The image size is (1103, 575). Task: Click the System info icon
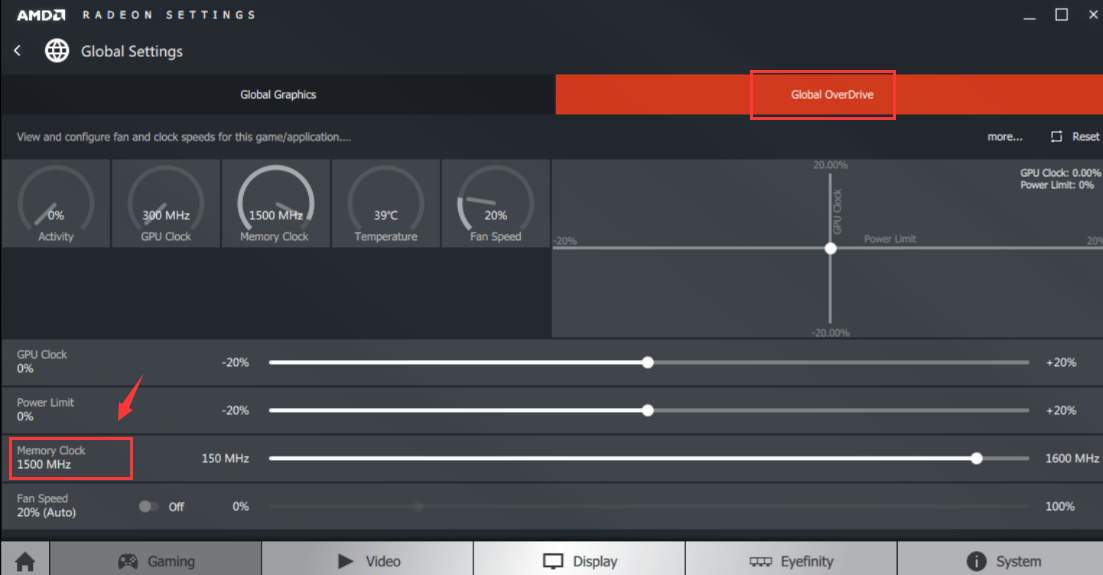point(976,561)
